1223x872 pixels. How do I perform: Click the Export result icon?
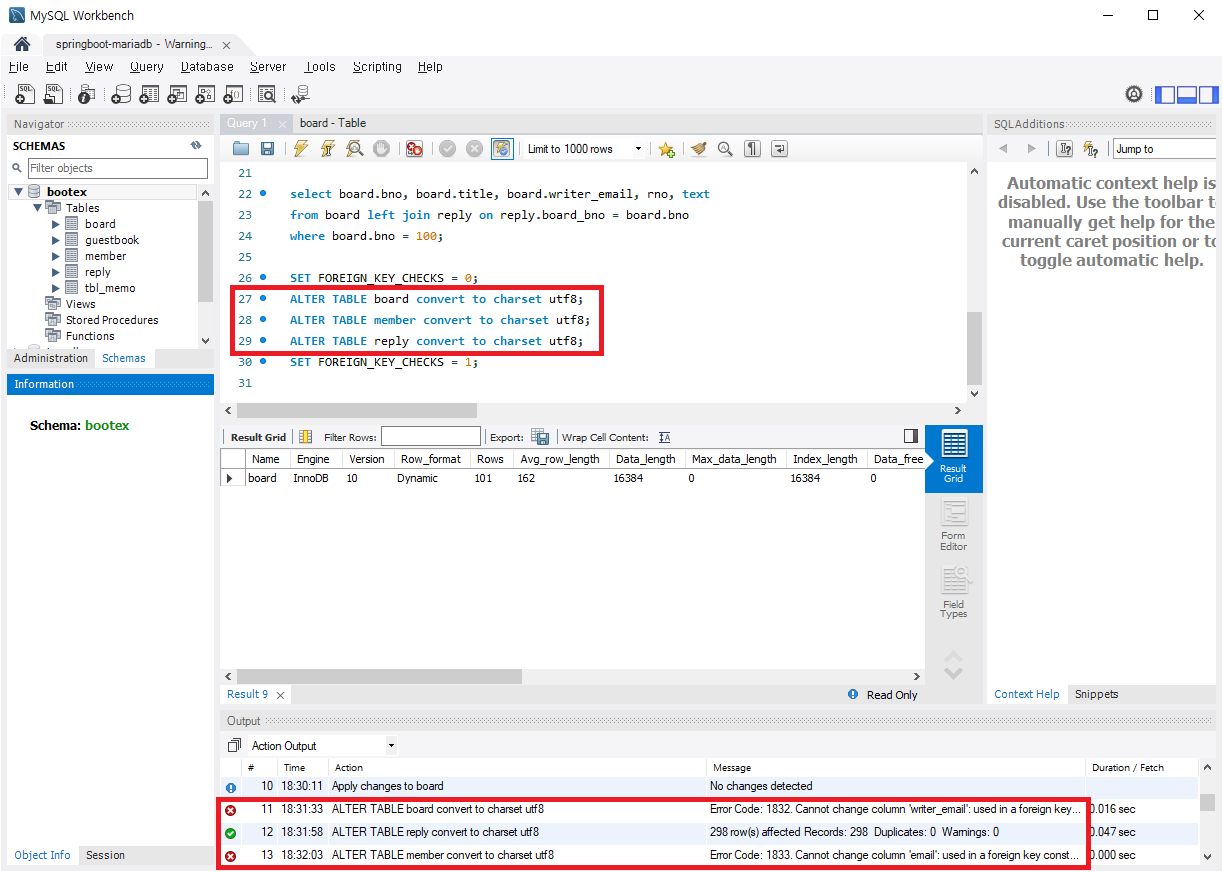coord(540,437)
